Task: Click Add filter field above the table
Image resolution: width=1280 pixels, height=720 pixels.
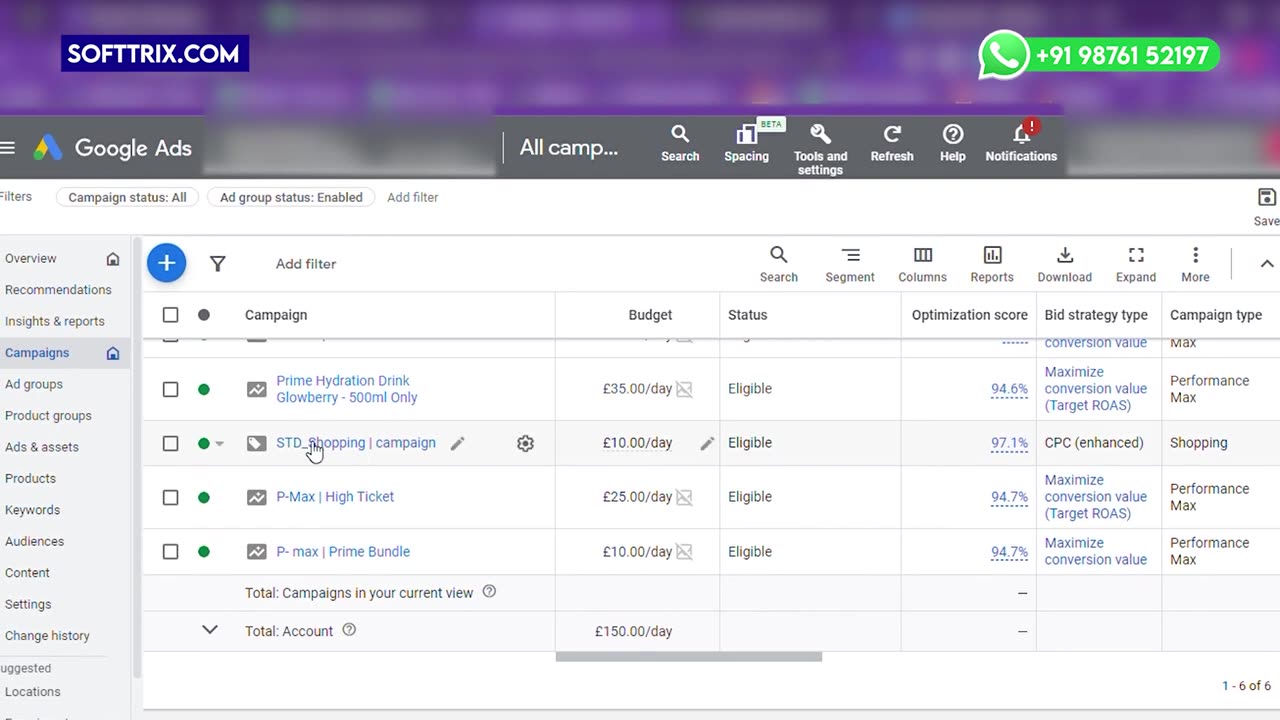Action: pyautogui.click(x=306, y=264)
